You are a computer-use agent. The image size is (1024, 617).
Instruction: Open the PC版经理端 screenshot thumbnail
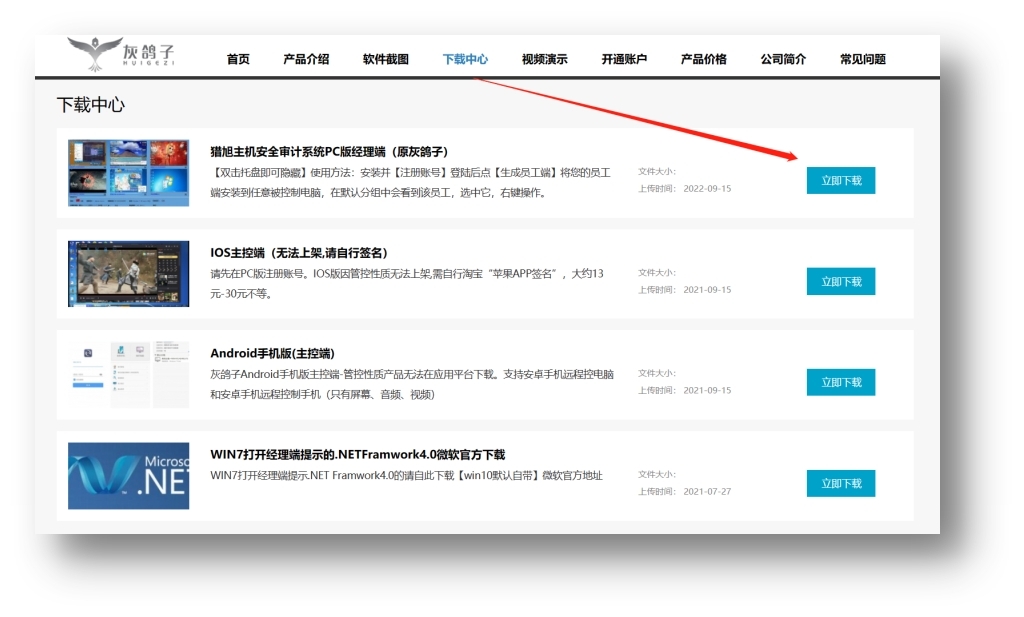[128, 173]
